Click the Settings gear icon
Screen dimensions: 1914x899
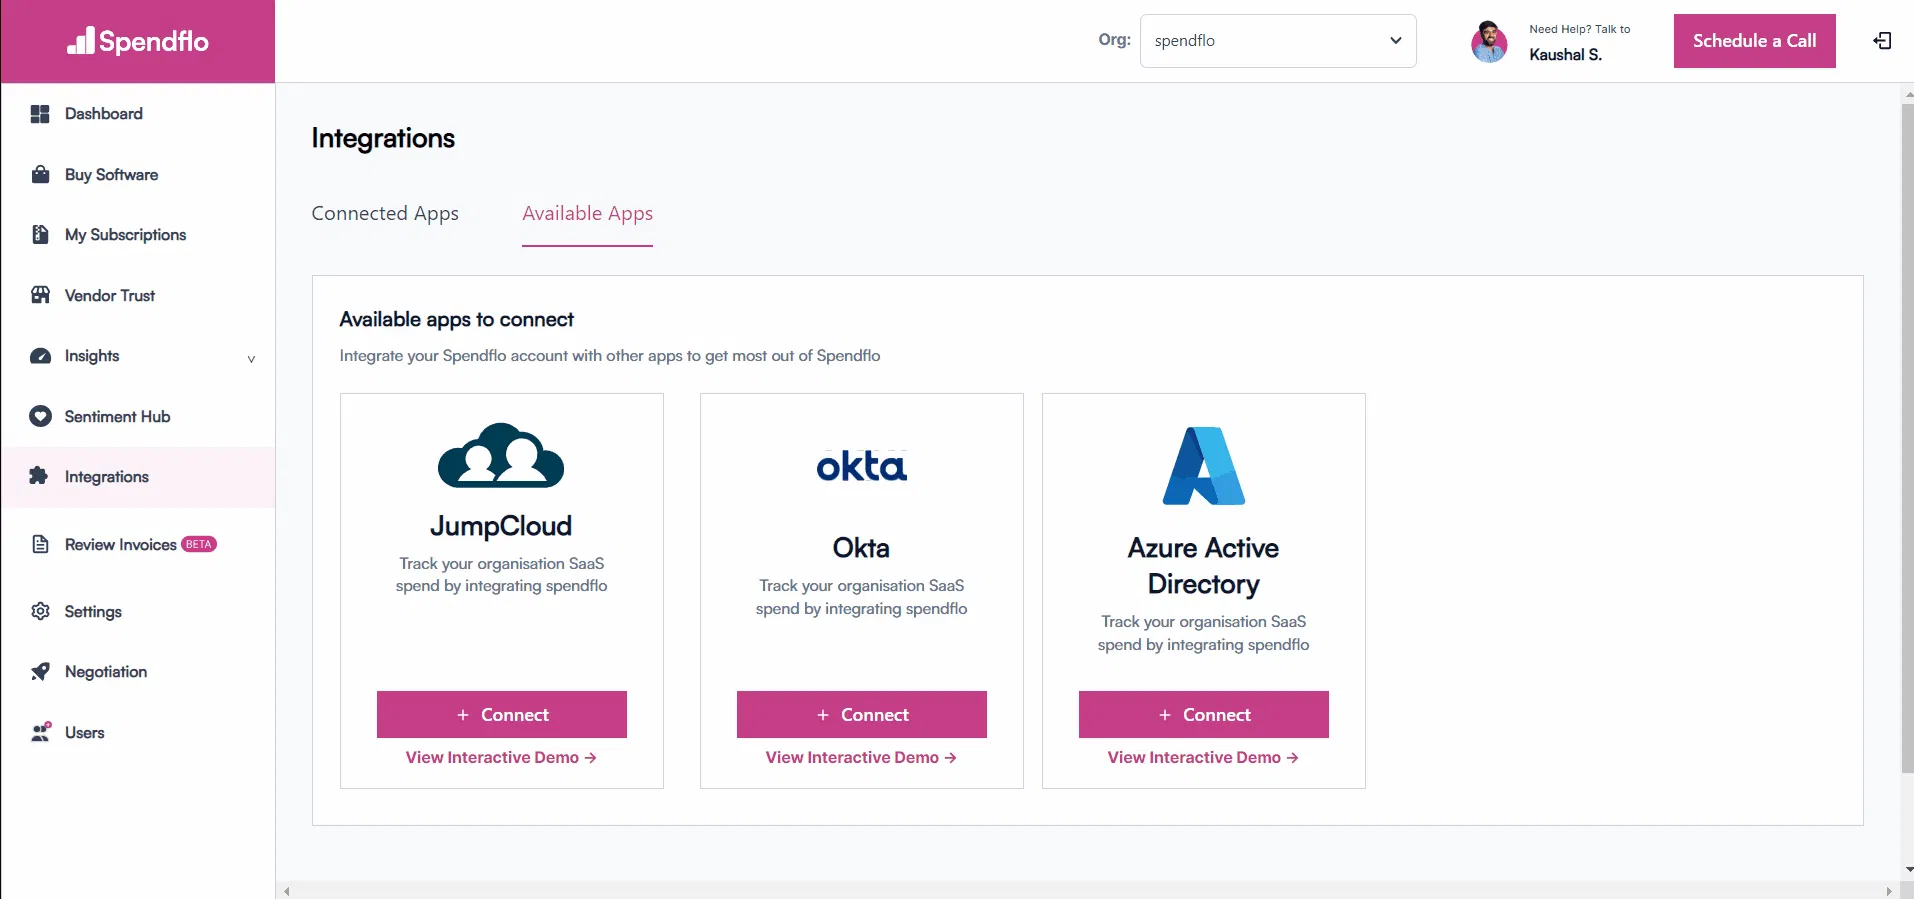coord(40,611)
